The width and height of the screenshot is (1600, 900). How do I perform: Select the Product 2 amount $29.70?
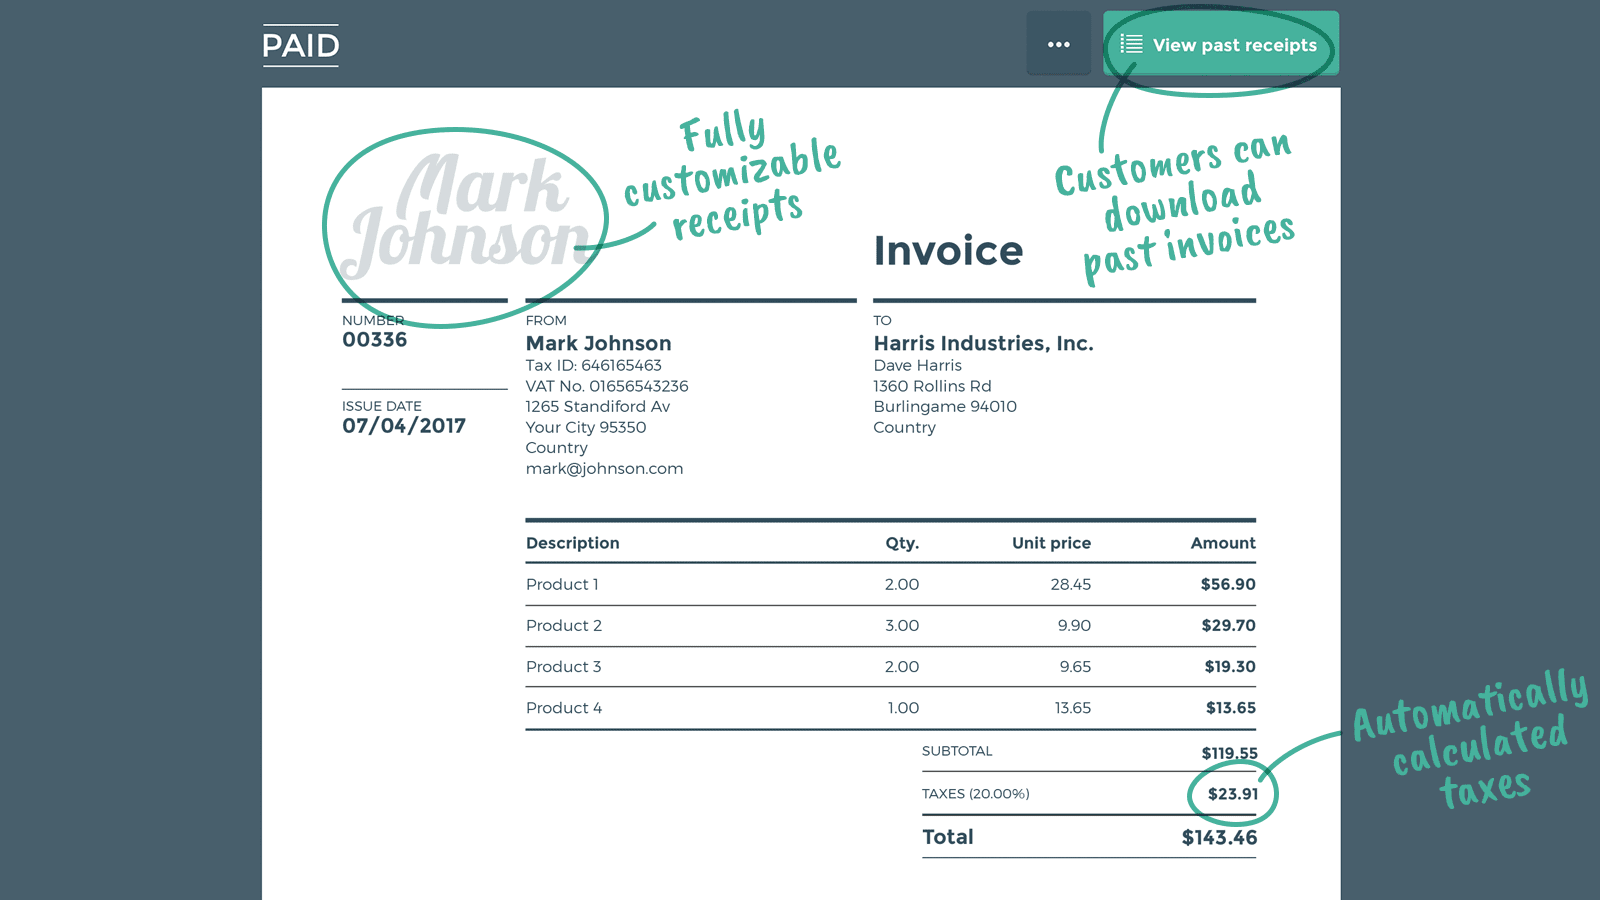[1228, 625]
